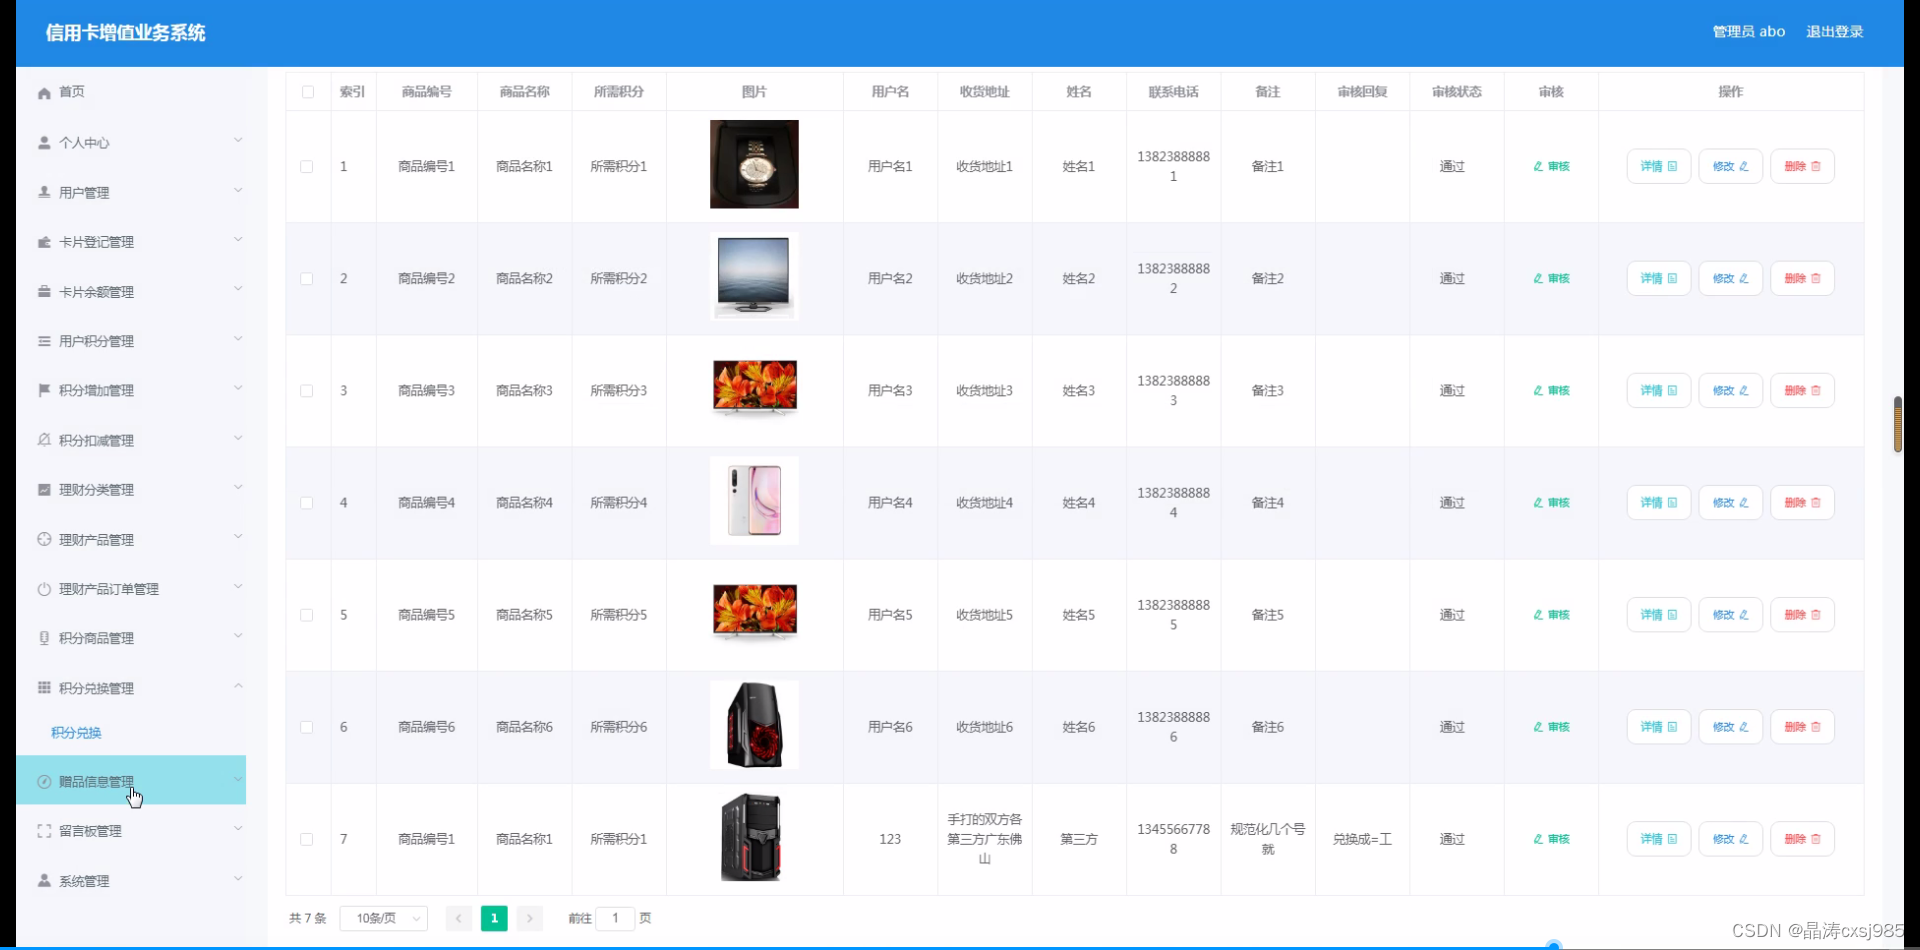Click inside the page number input field

[x=616, y=918]
